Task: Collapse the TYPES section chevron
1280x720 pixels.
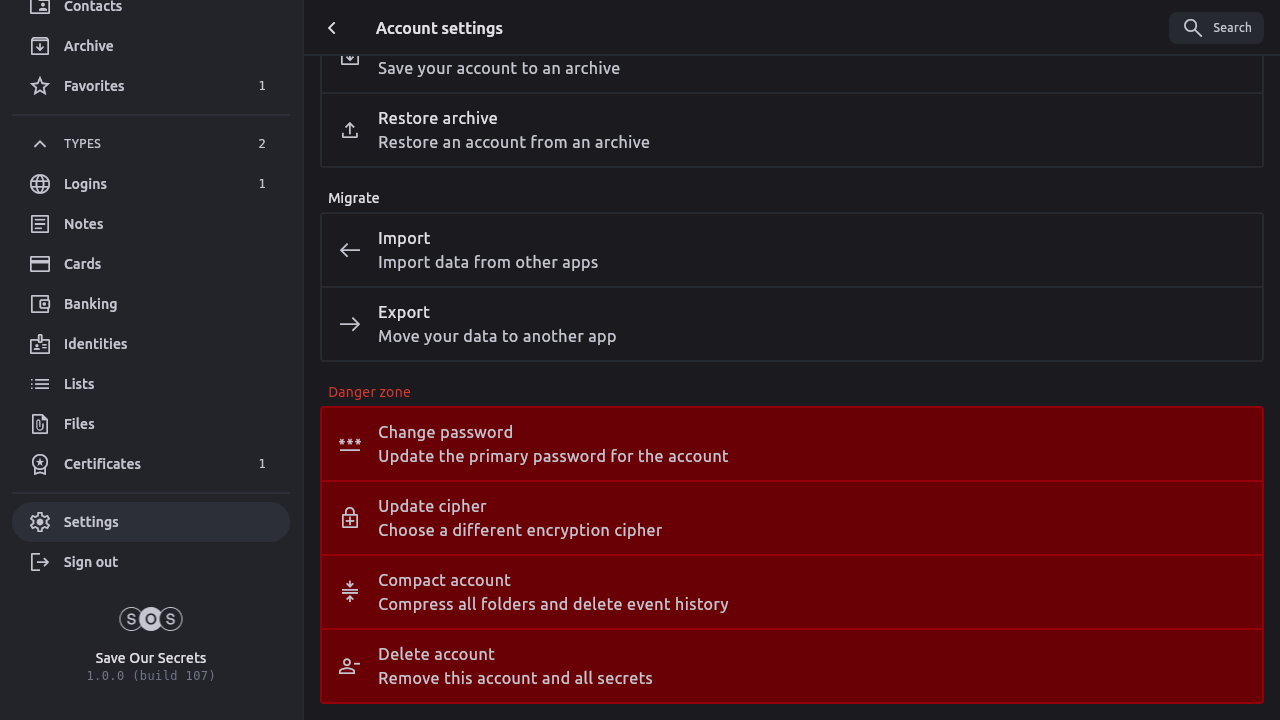Action: pos(40,144)
